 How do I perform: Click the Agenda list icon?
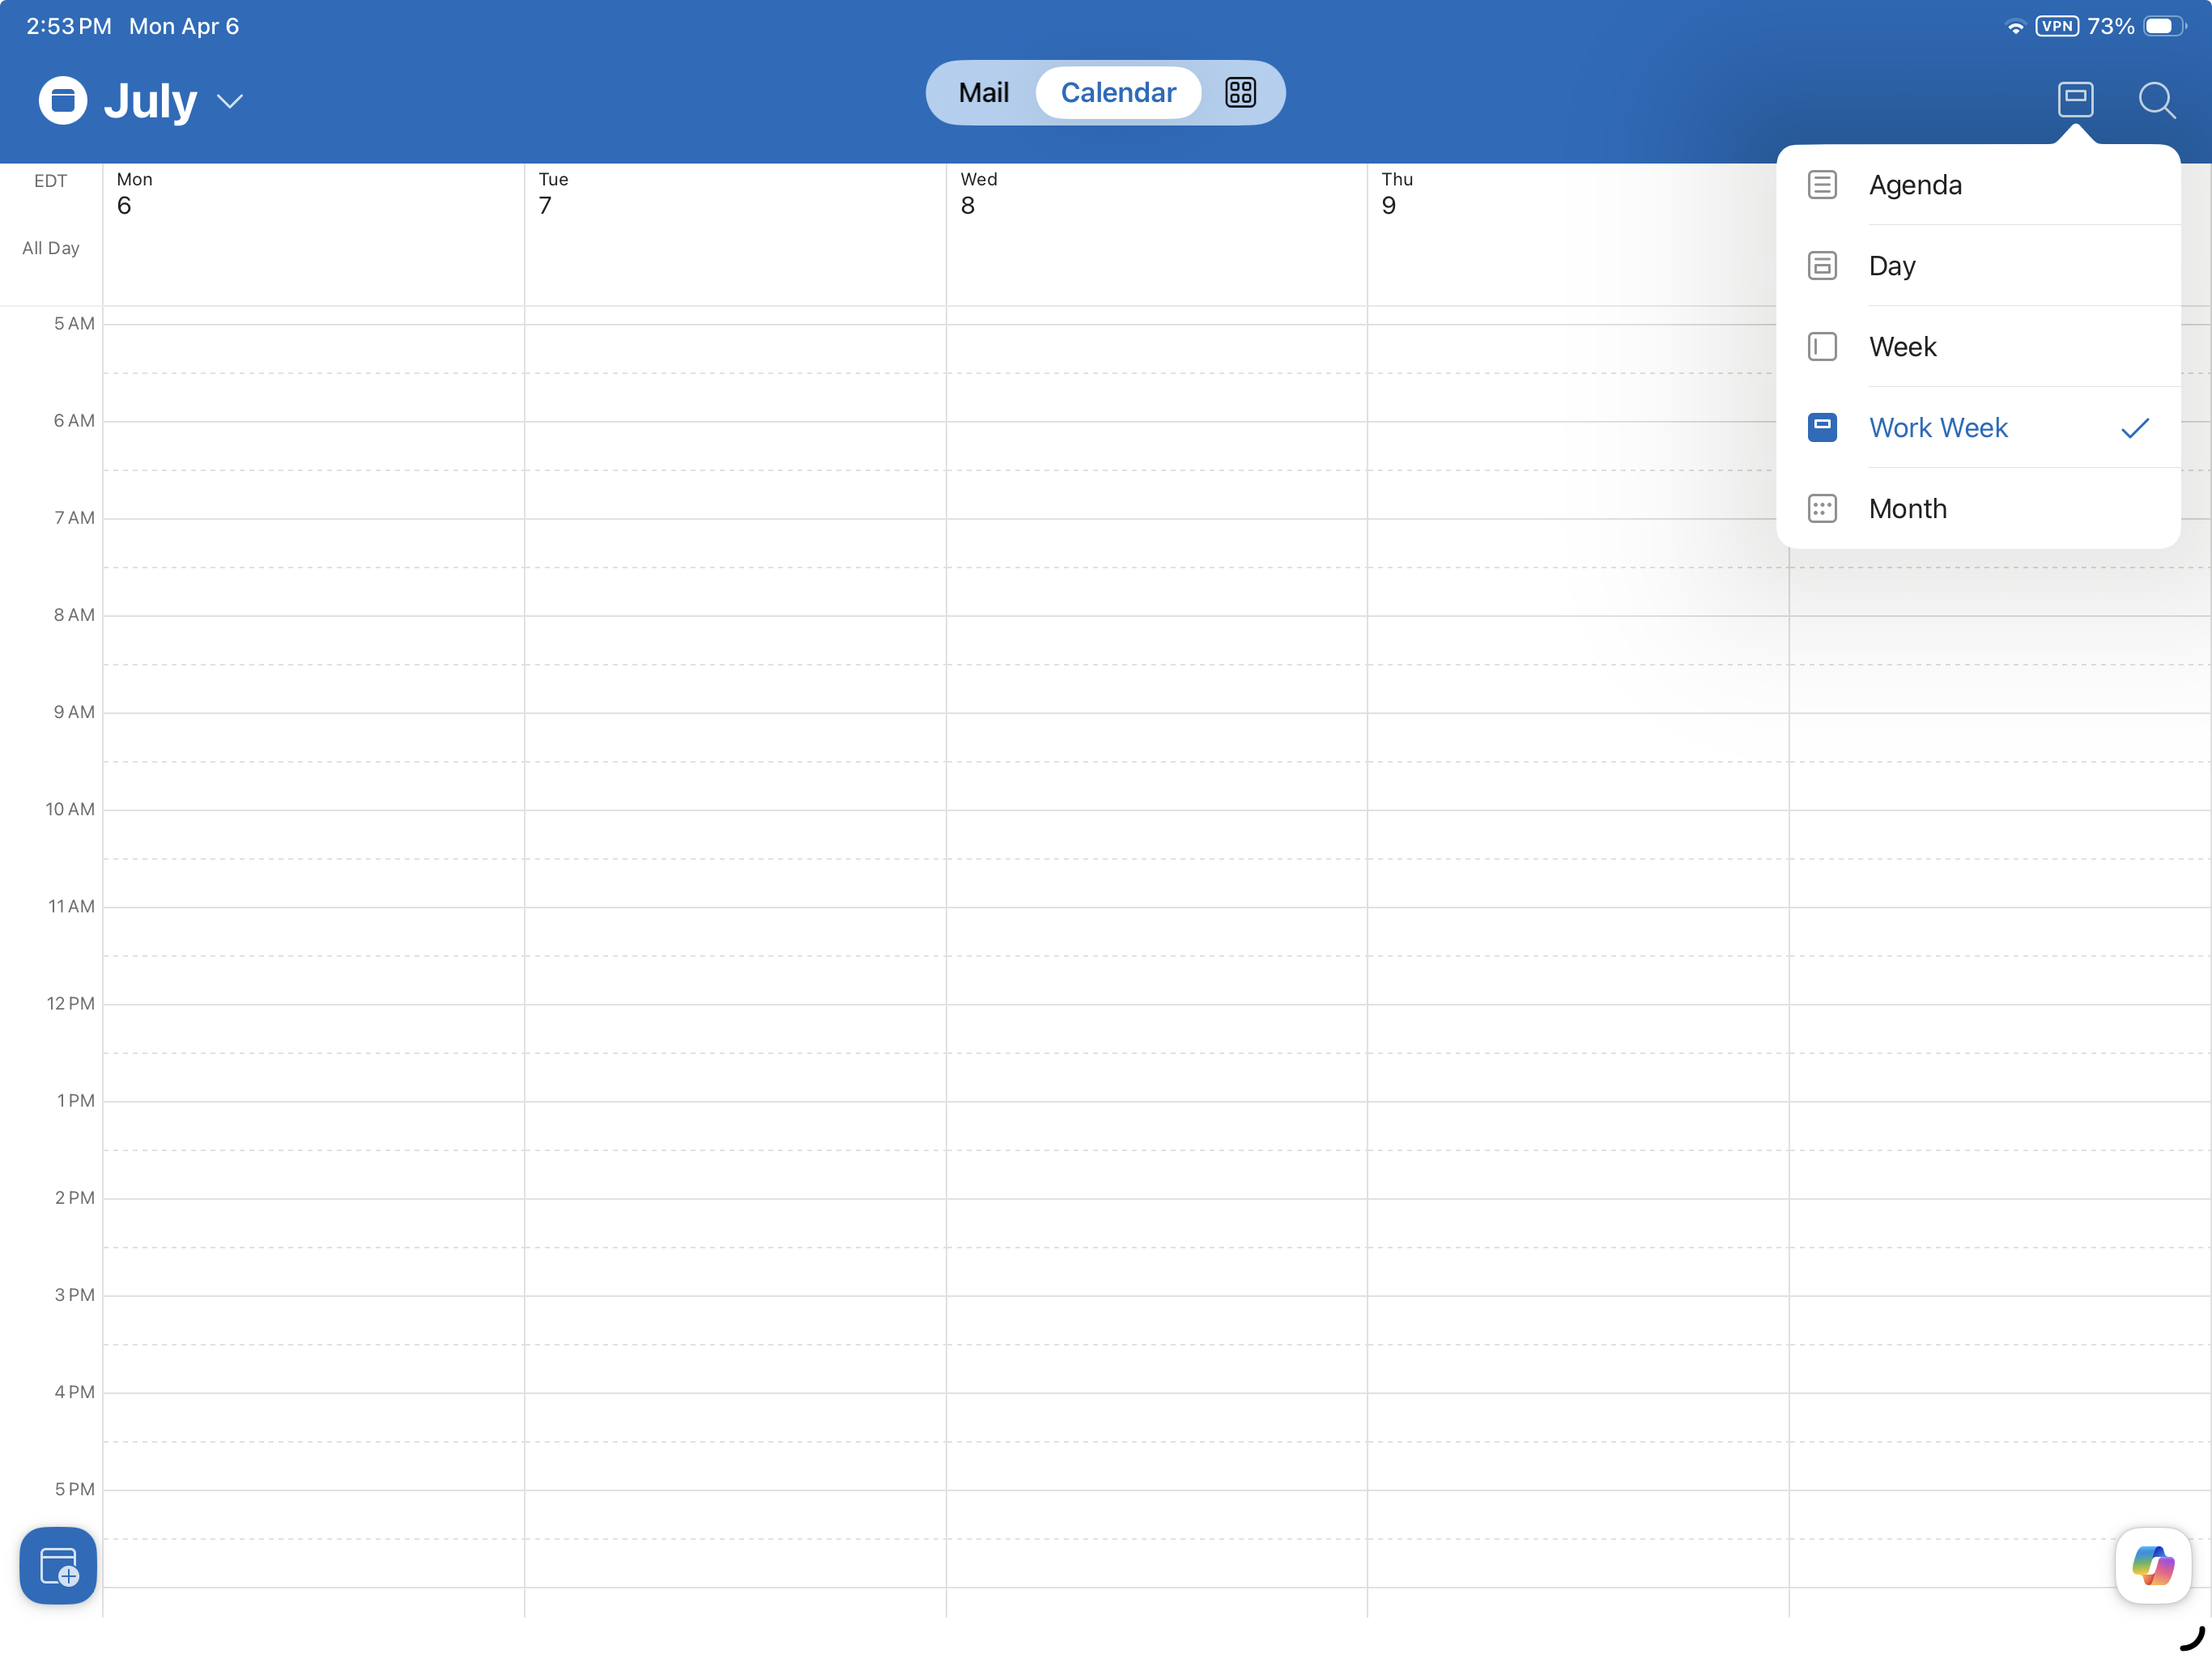tap(1822, 185)
